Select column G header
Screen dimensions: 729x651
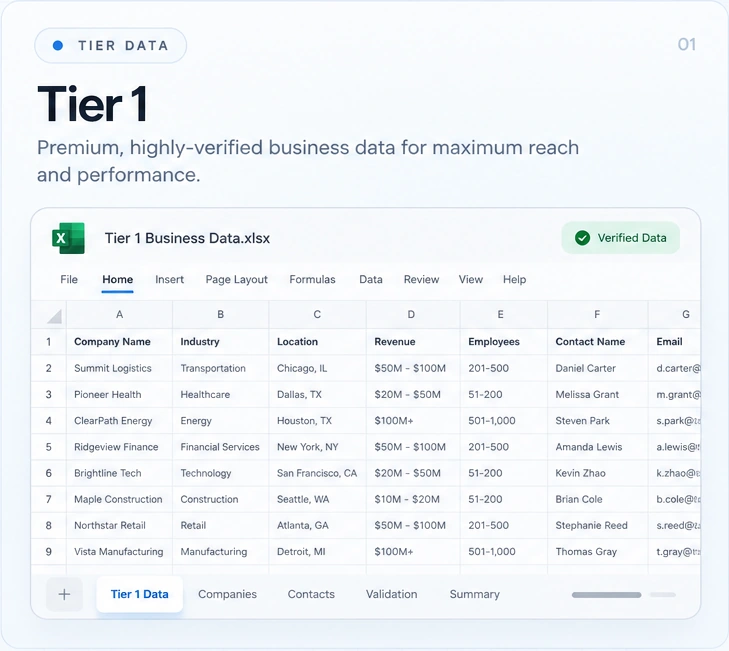675,314
